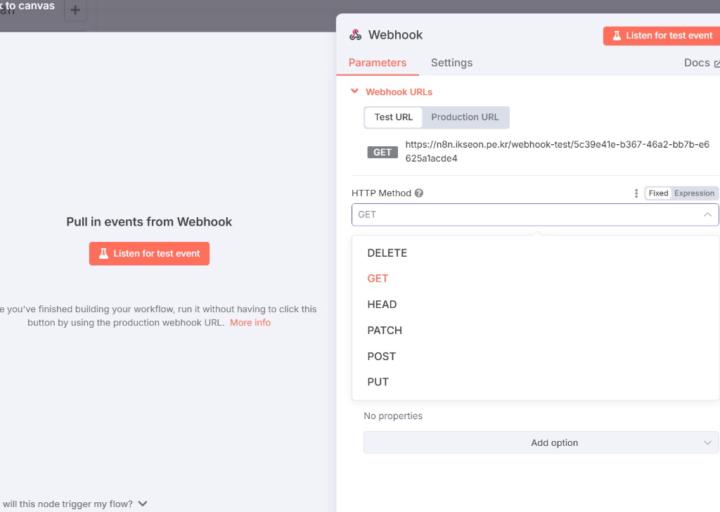The height and width of the screenshot is (512, 720).
Task: Click the More info link
Action: 250,322
